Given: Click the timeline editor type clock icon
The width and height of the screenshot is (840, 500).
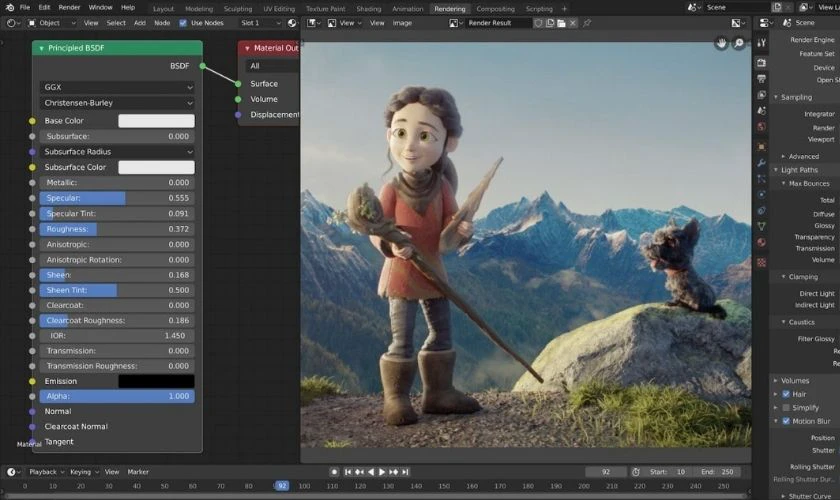Looking at the screenshot, I should pyautogui.click(x=12, y=472).
